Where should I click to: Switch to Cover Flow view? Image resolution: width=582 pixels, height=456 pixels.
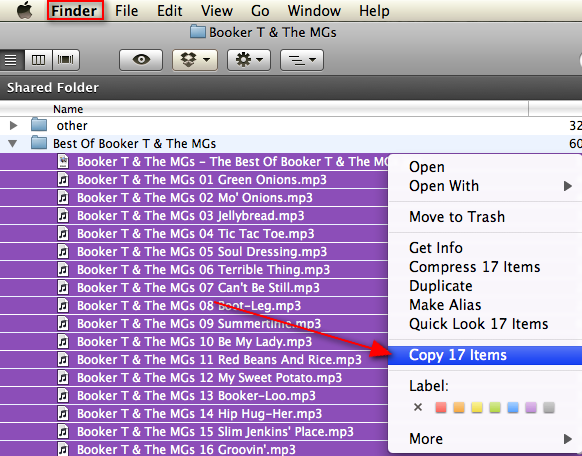pyautogui.click(x=66, y=60)
